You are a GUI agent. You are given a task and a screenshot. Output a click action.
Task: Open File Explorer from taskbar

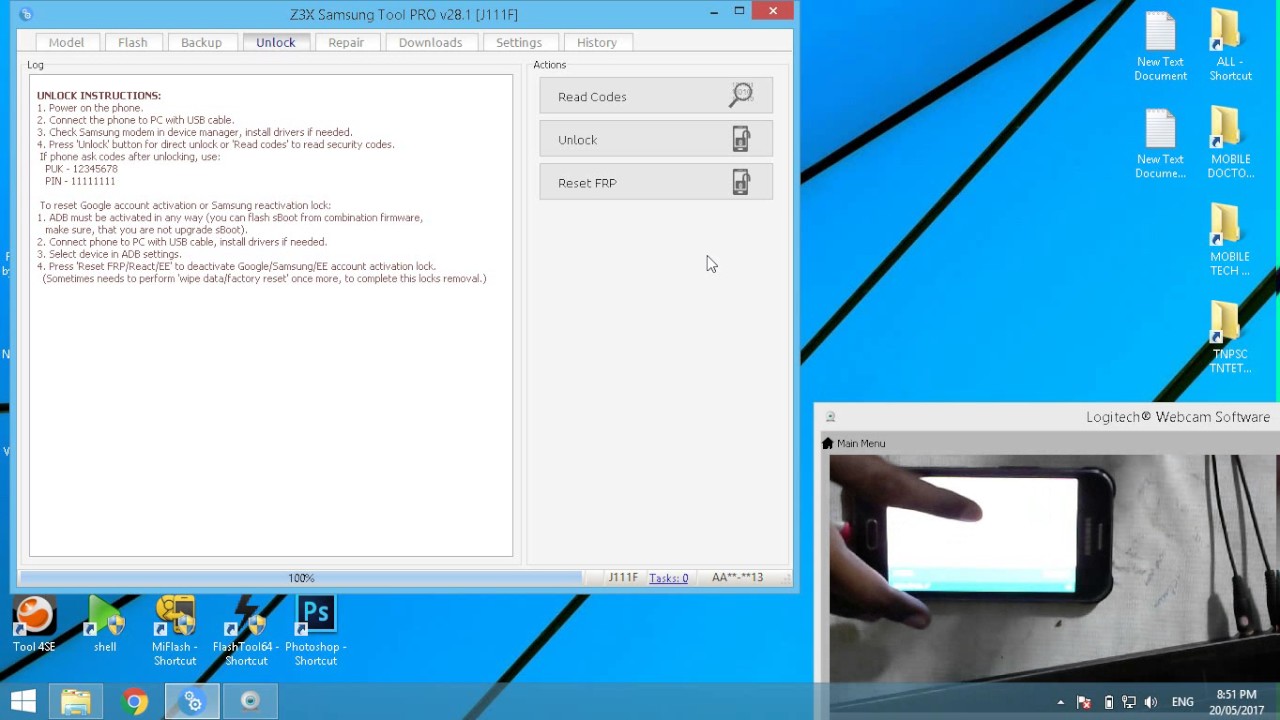coord(76,701)
